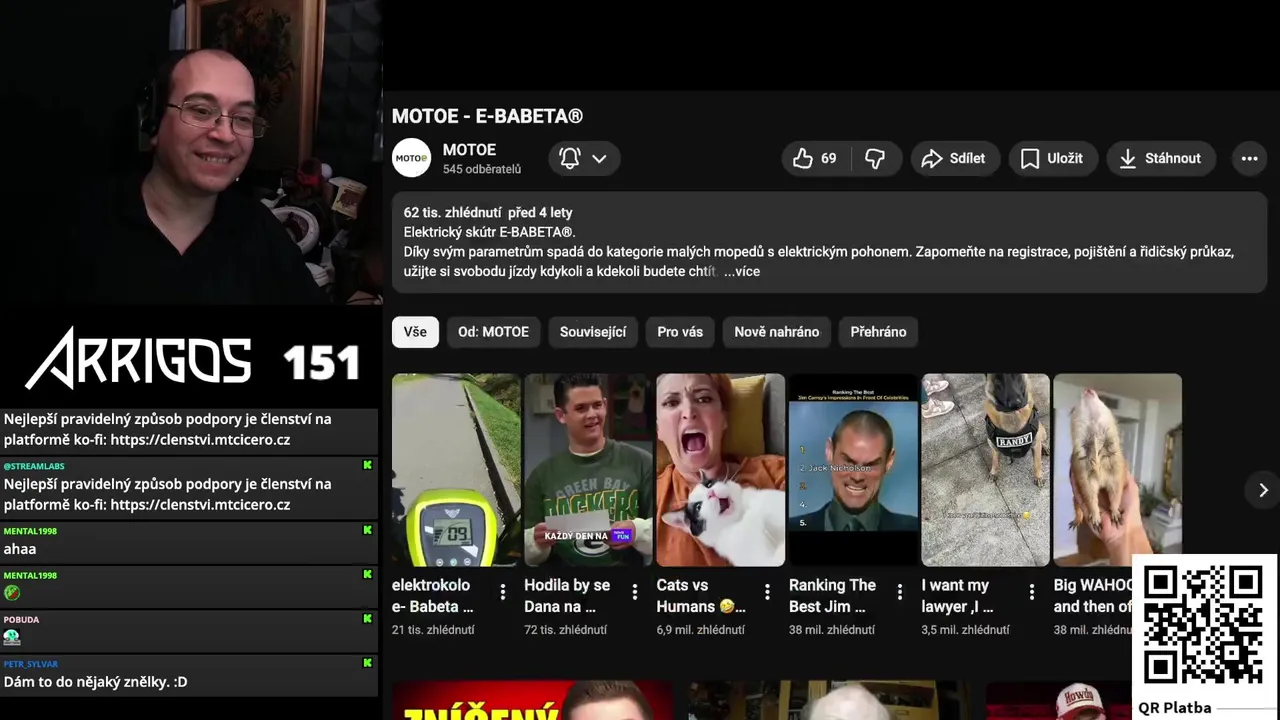
Task: Open options menu for Hodila by se Dana
Action: click(x=635, y=592)
